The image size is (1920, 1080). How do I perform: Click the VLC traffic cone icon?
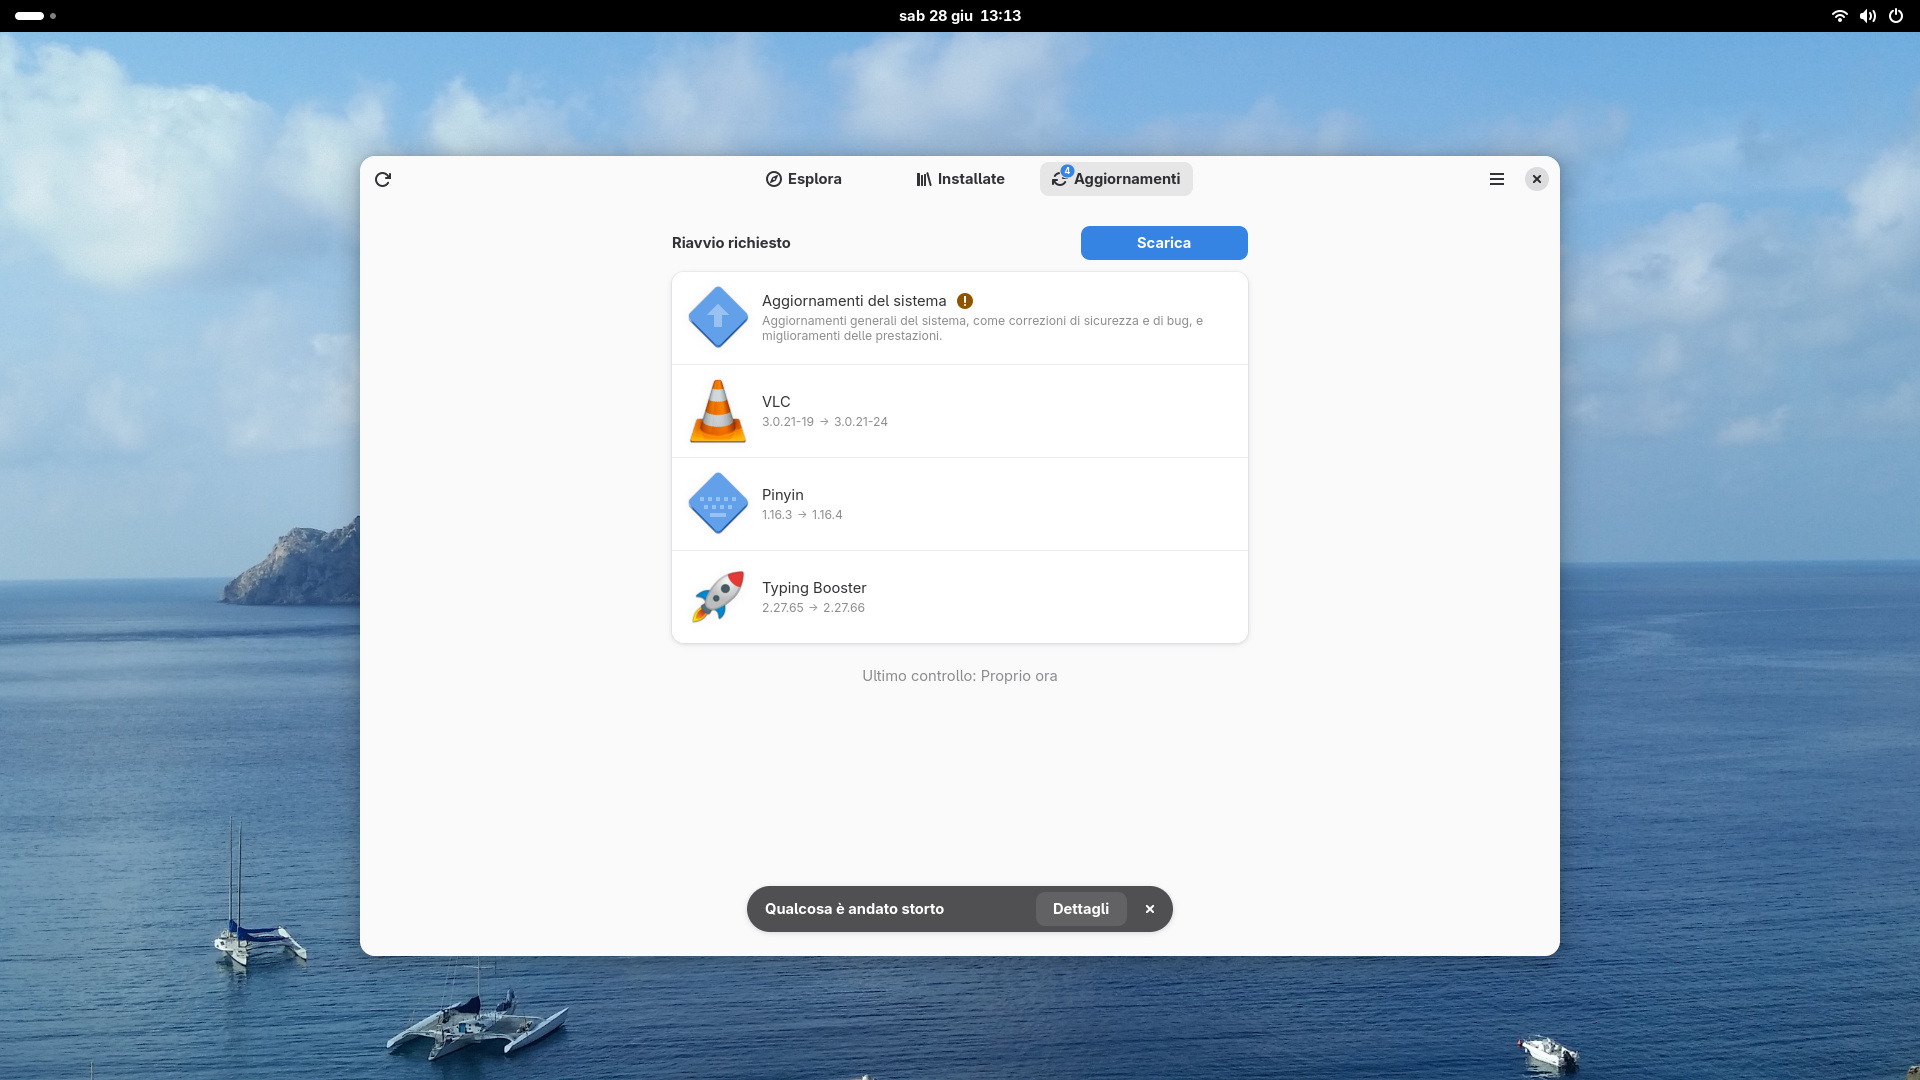coord(718,411)
